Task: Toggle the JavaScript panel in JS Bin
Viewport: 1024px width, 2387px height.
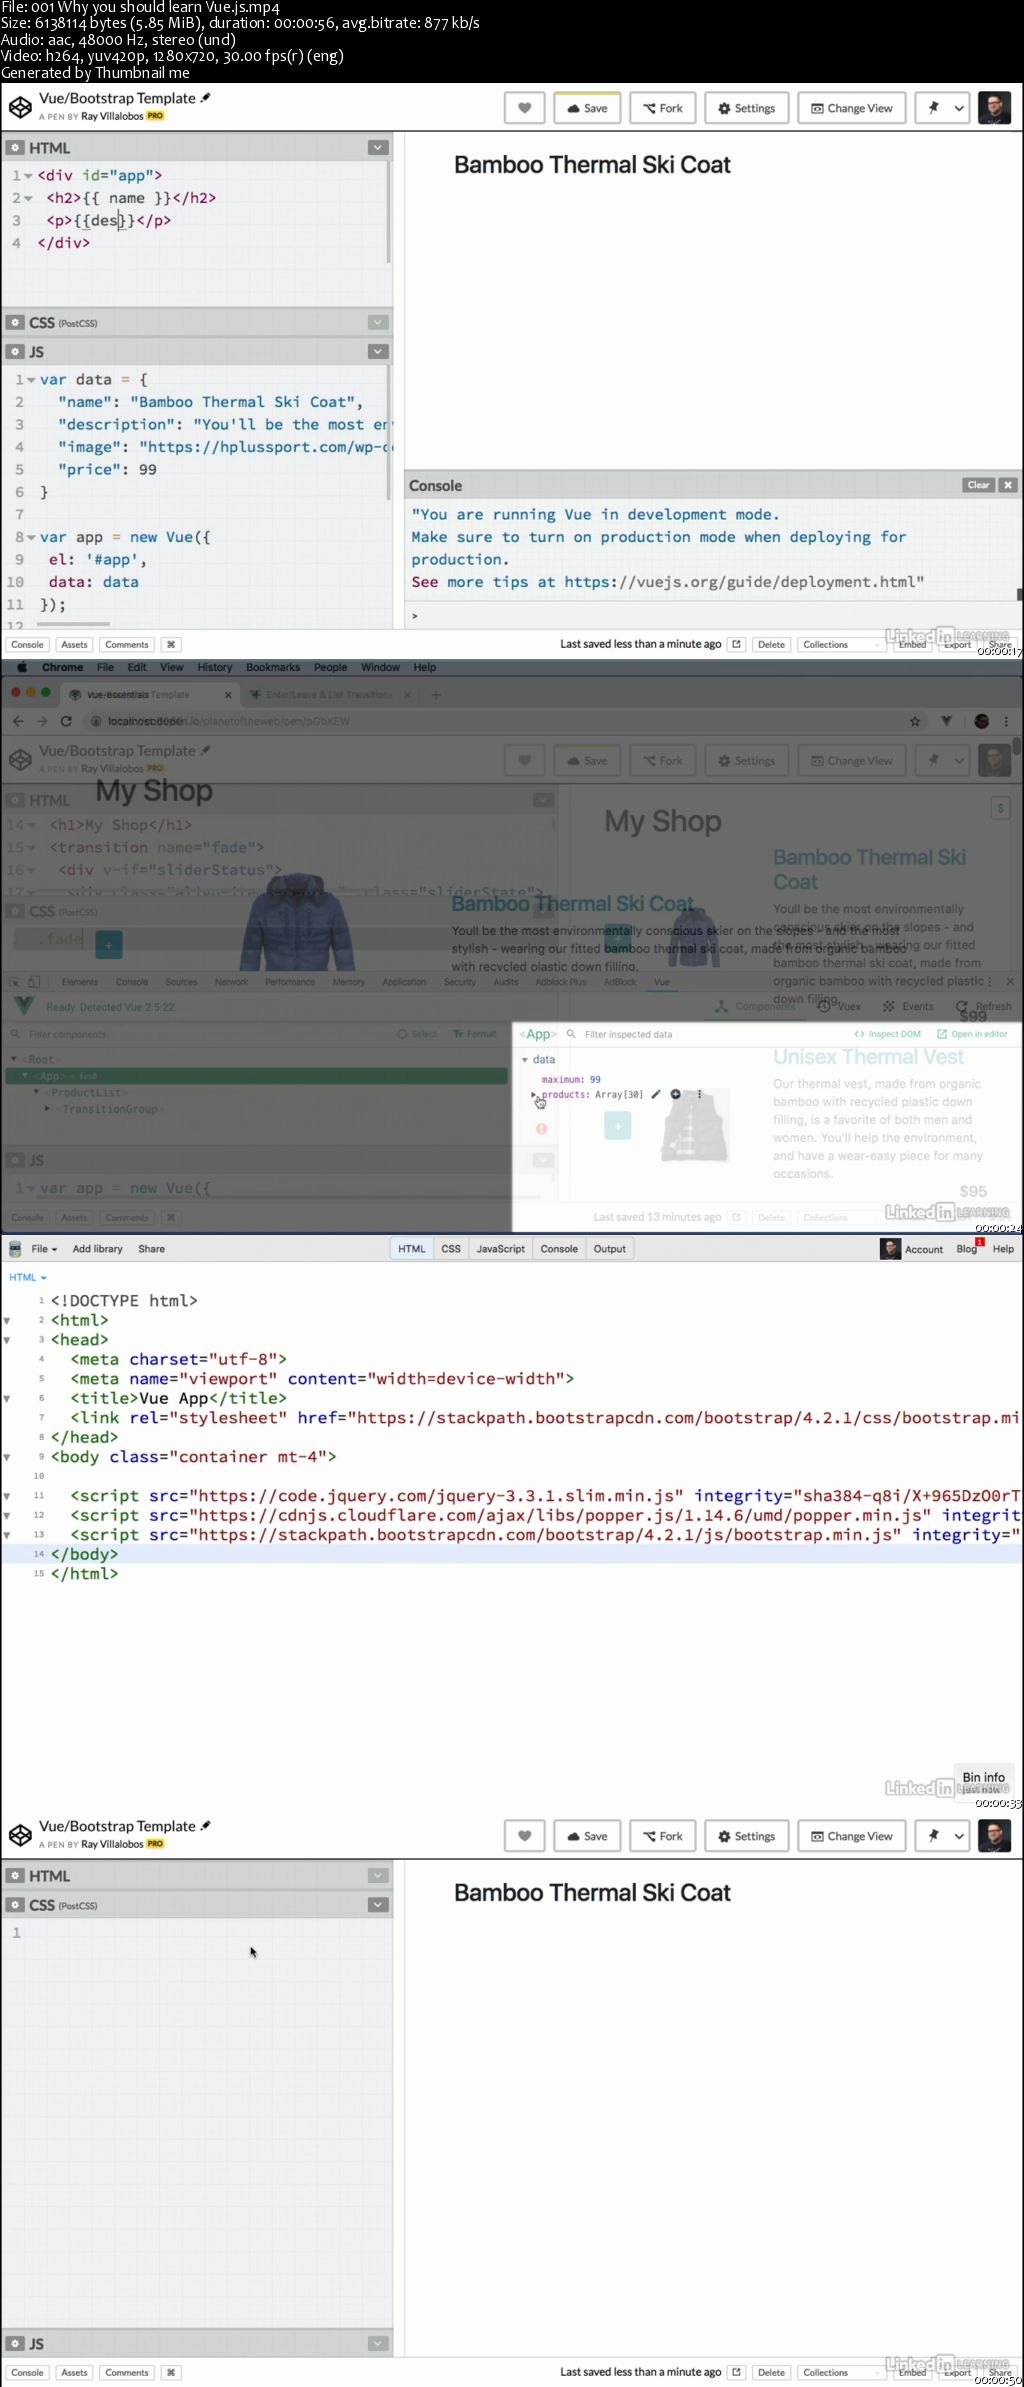Action: point(500,1249)
